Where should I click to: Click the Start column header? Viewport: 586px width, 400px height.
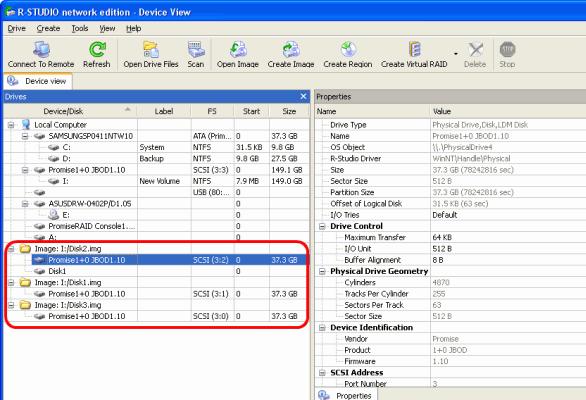(x=252, y=111)
